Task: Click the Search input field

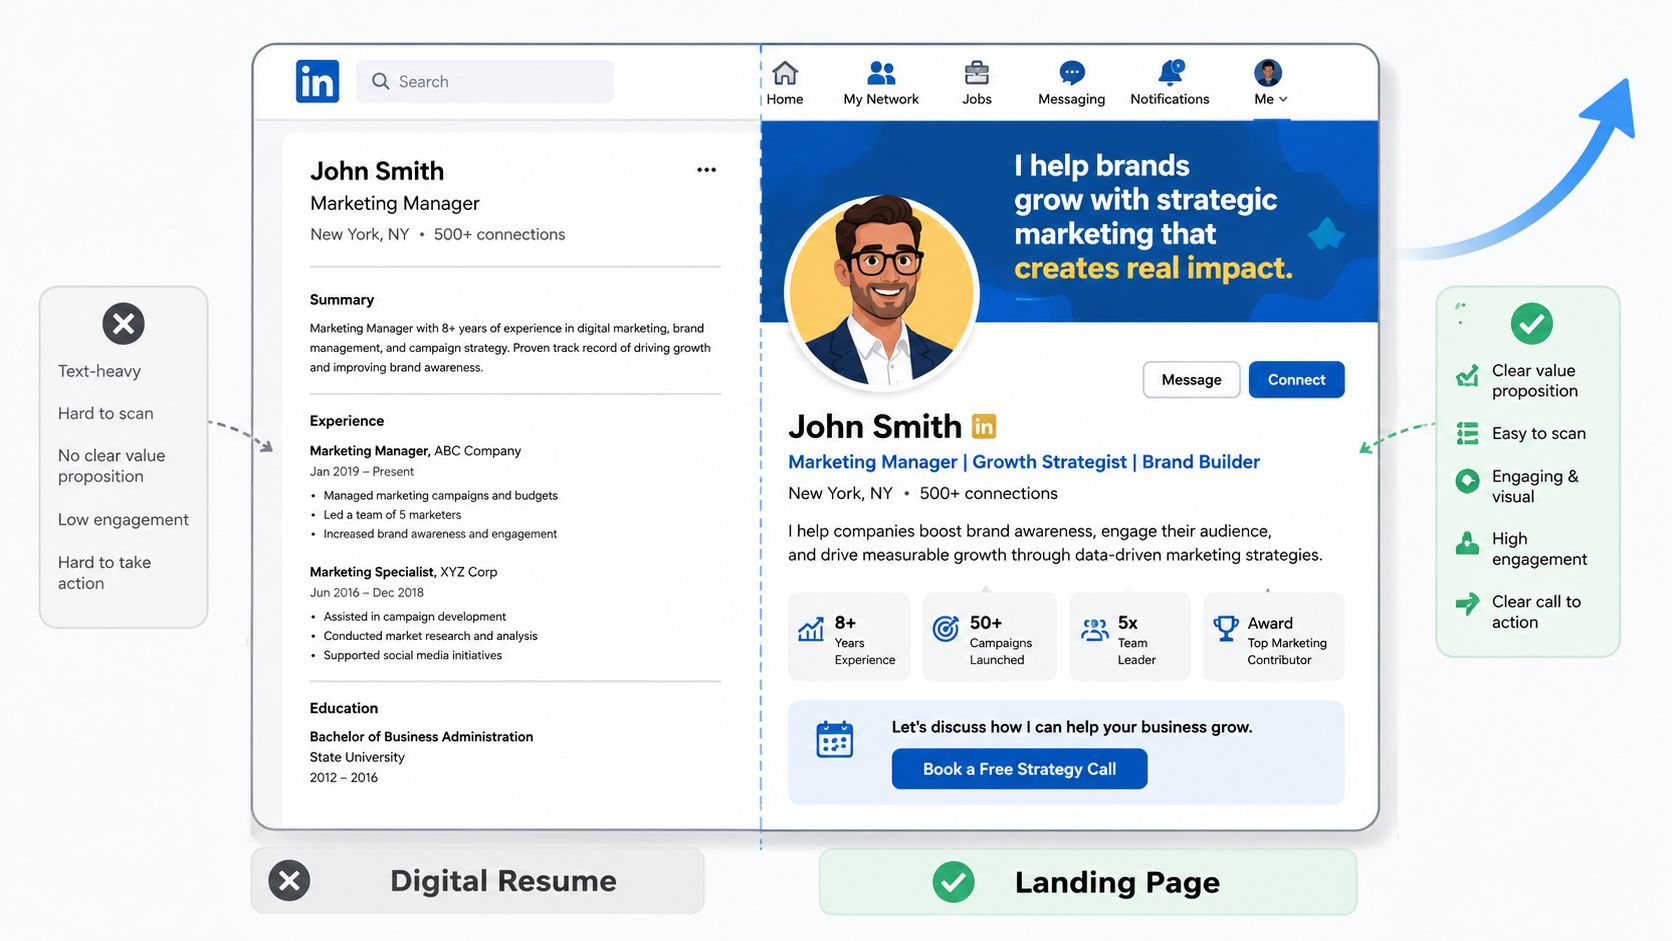Action: click(x=485, y=81)
